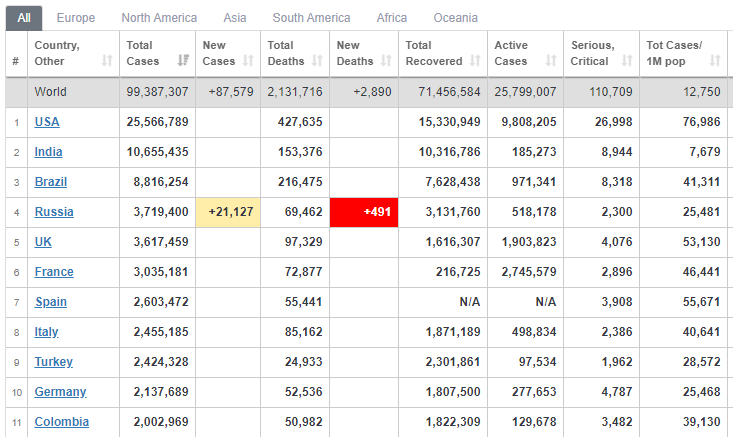This screenshot has width=733, height=437.
Task: Switch to the North America tab
Action: (x=159, y=18)
